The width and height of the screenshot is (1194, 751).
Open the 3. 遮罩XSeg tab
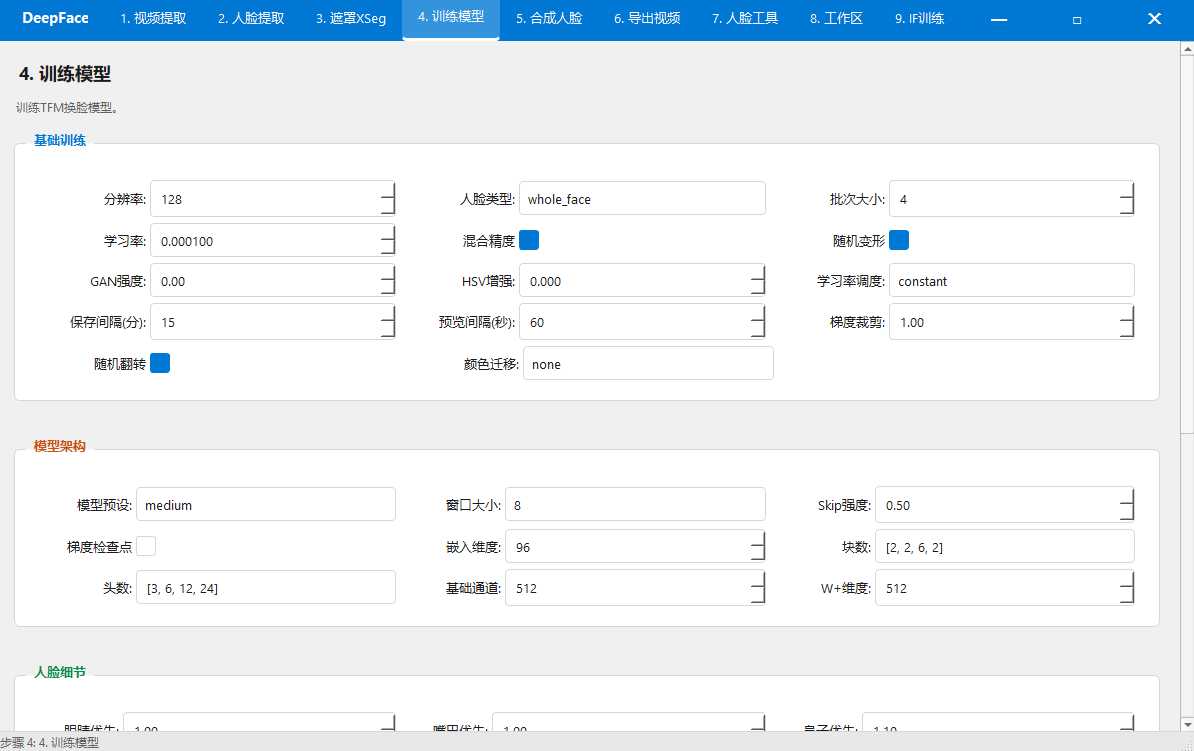coord(351,18)
